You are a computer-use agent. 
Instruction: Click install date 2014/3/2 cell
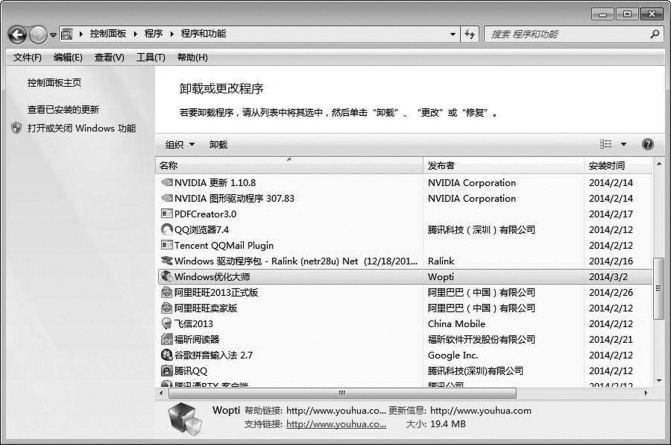(x=608, y=277)
